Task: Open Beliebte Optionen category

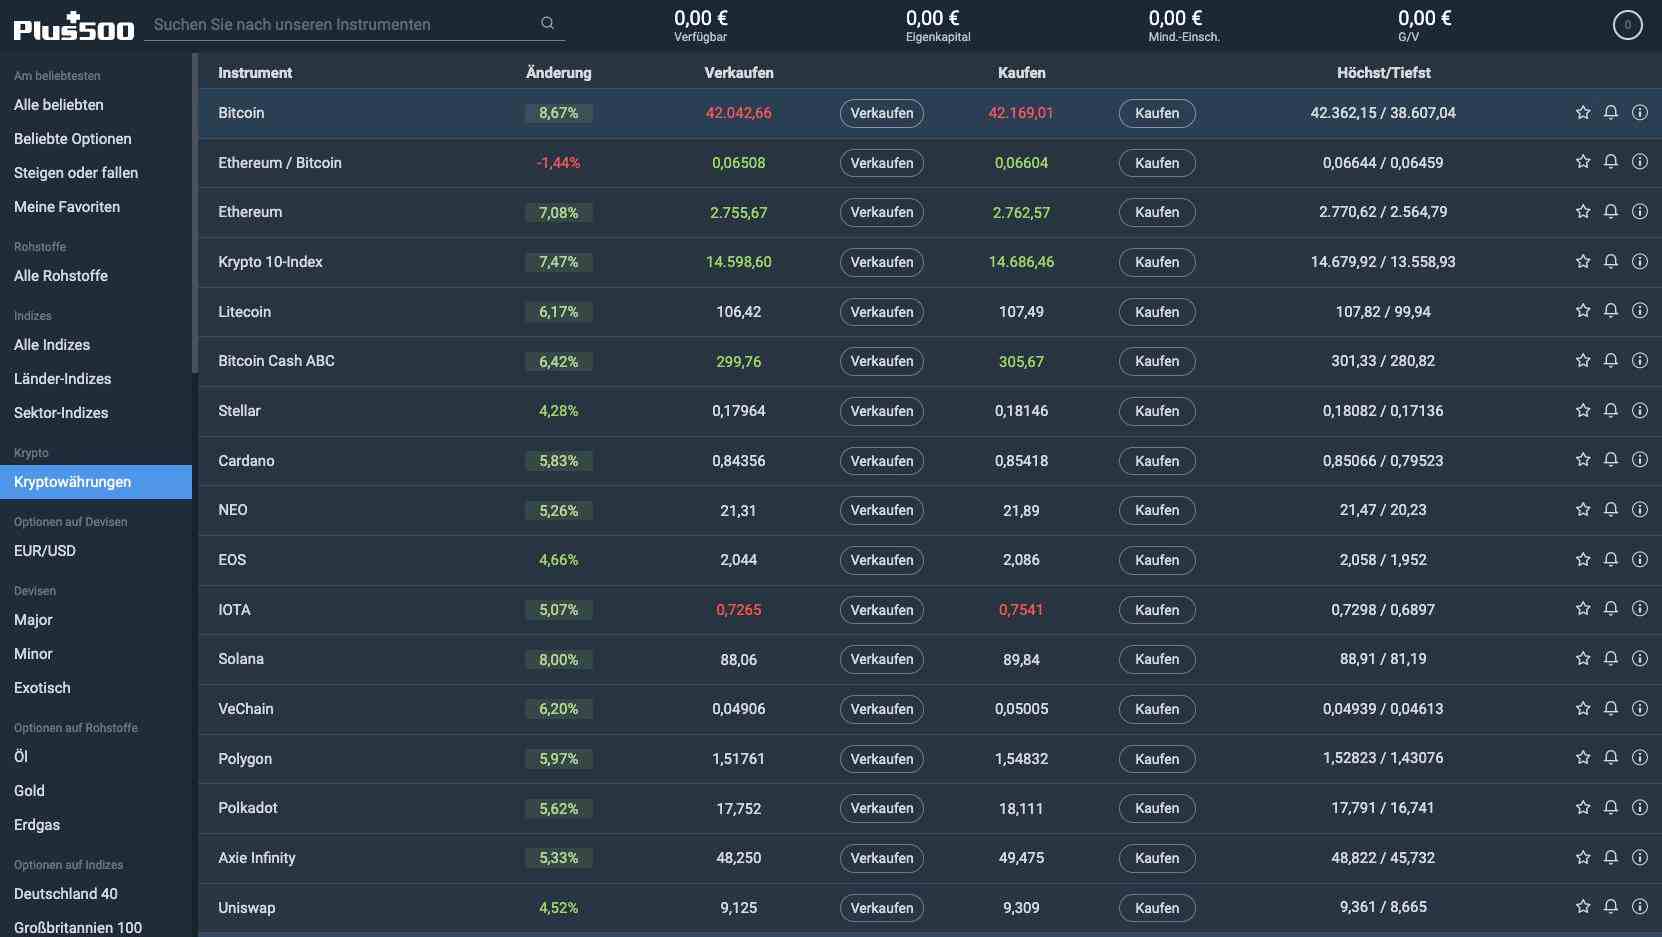Action: click(x=73, y=139)
